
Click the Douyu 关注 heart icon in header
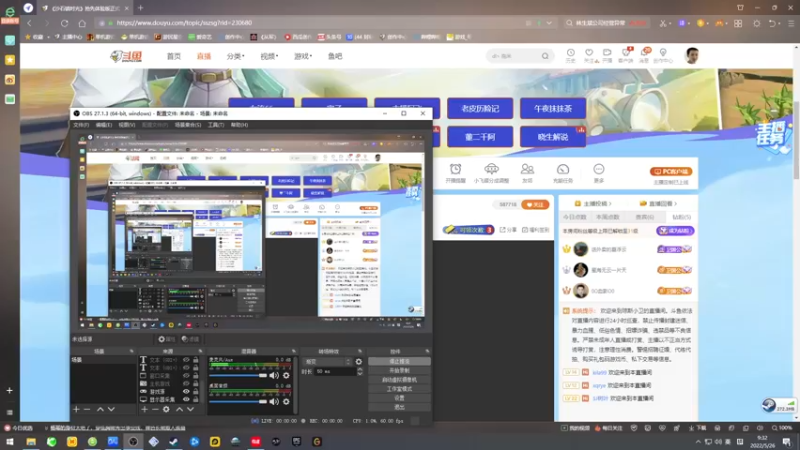pyautogui.click(x=589, y=53)
